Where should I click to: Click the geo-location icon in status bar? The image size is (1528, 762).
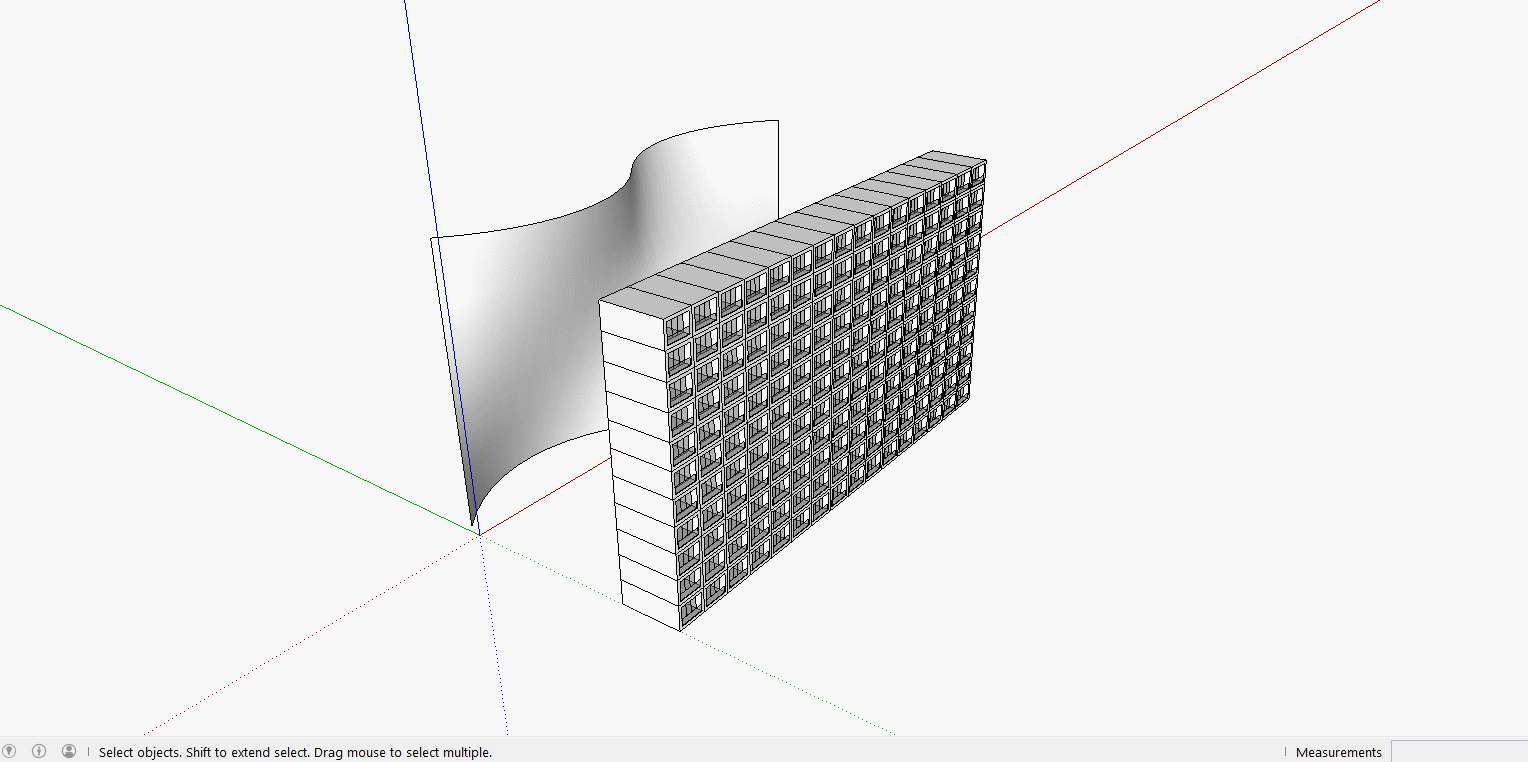tap(10, 751)
